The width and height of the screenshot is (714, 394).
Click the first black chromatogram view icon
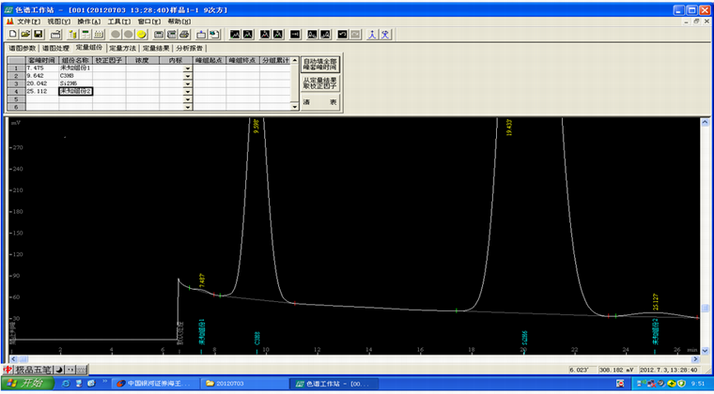[235, 34]
